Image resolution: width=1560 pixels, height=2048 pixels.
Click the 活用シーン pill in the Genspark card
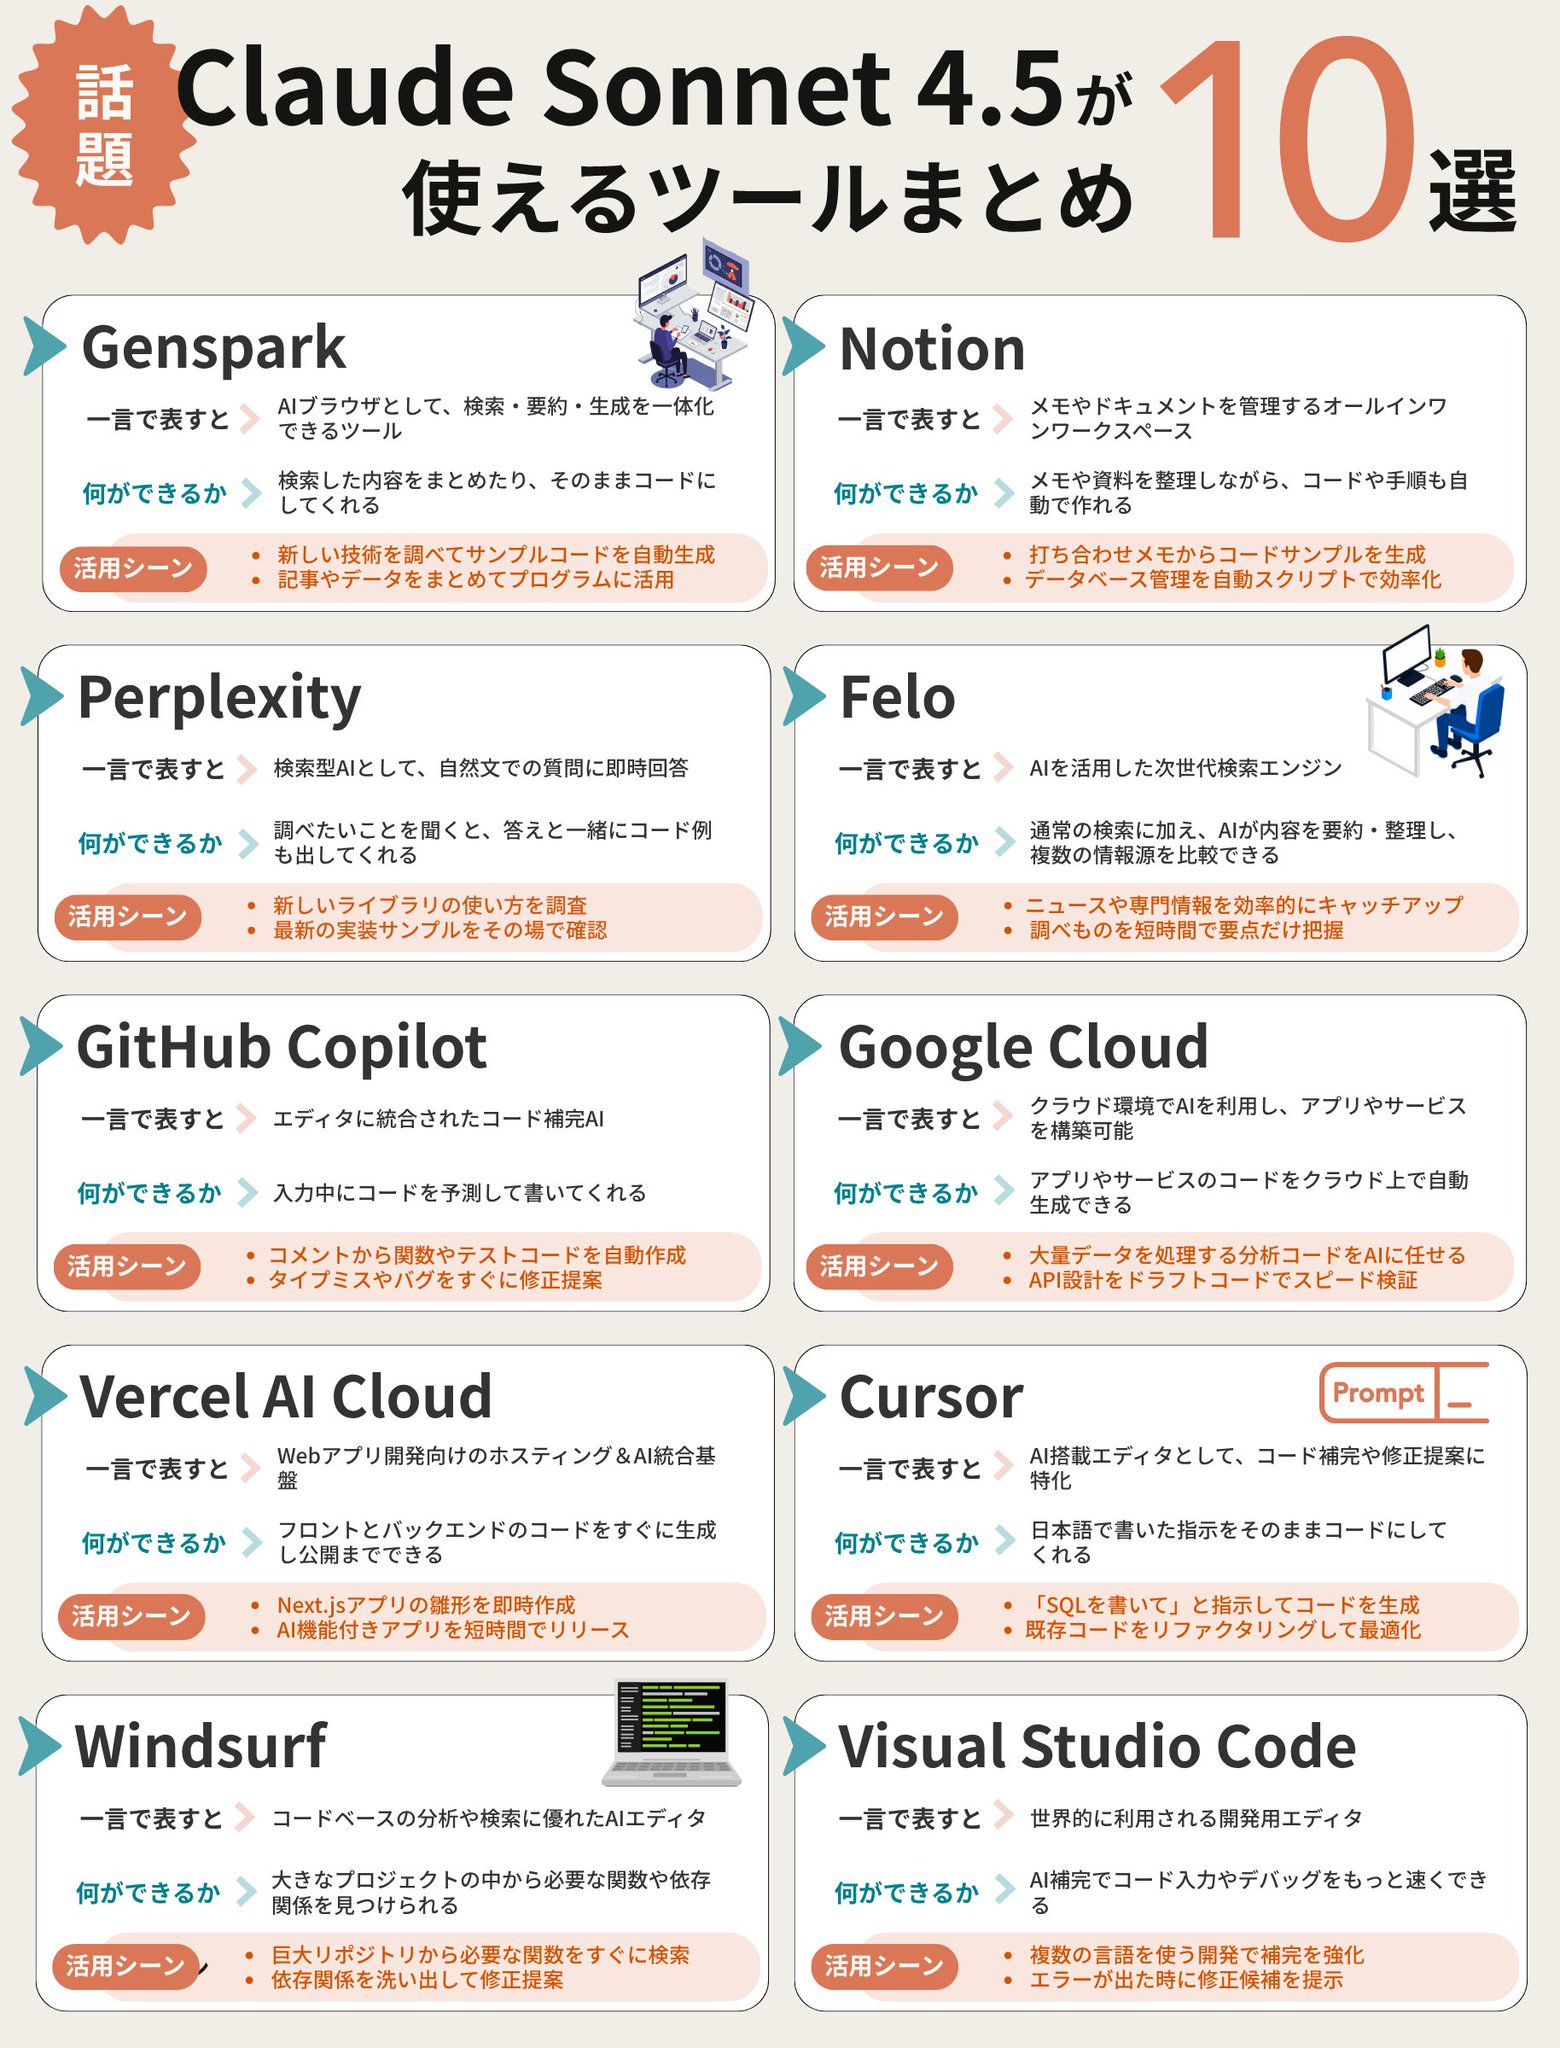(x=133, y=568)
